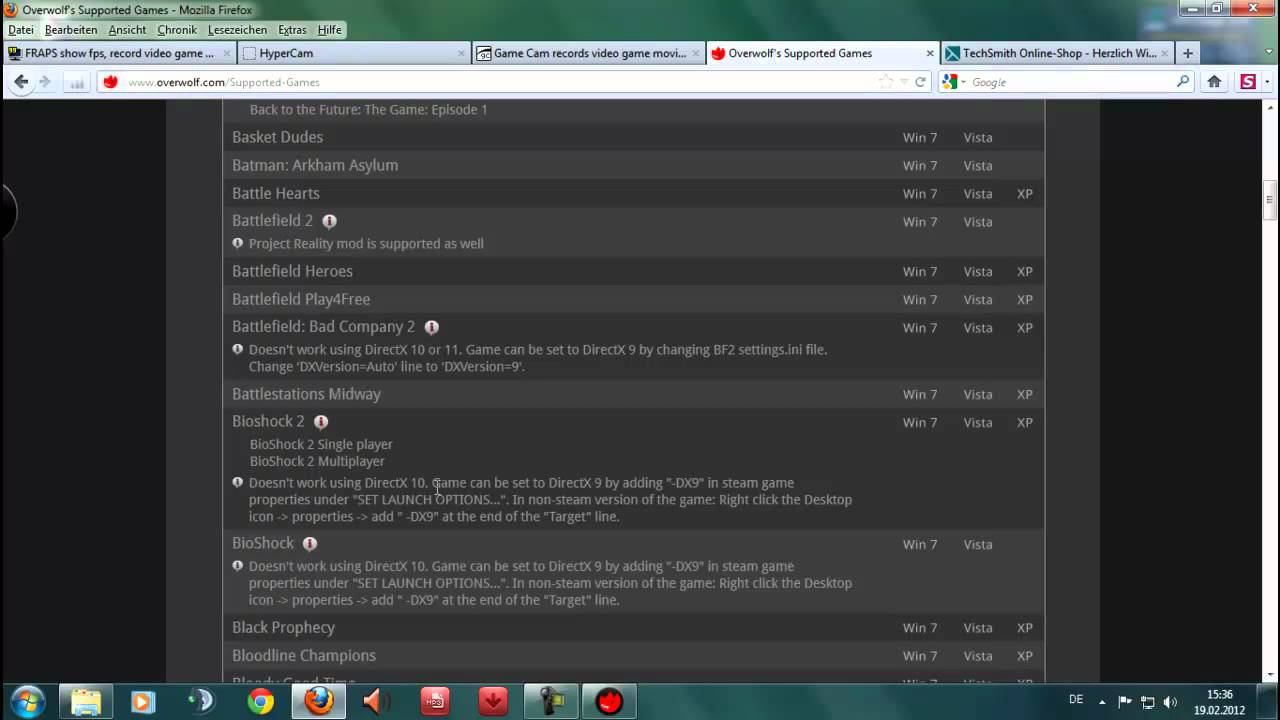Click the 'Battlestations Midway' title

click(x=306, y=394)
